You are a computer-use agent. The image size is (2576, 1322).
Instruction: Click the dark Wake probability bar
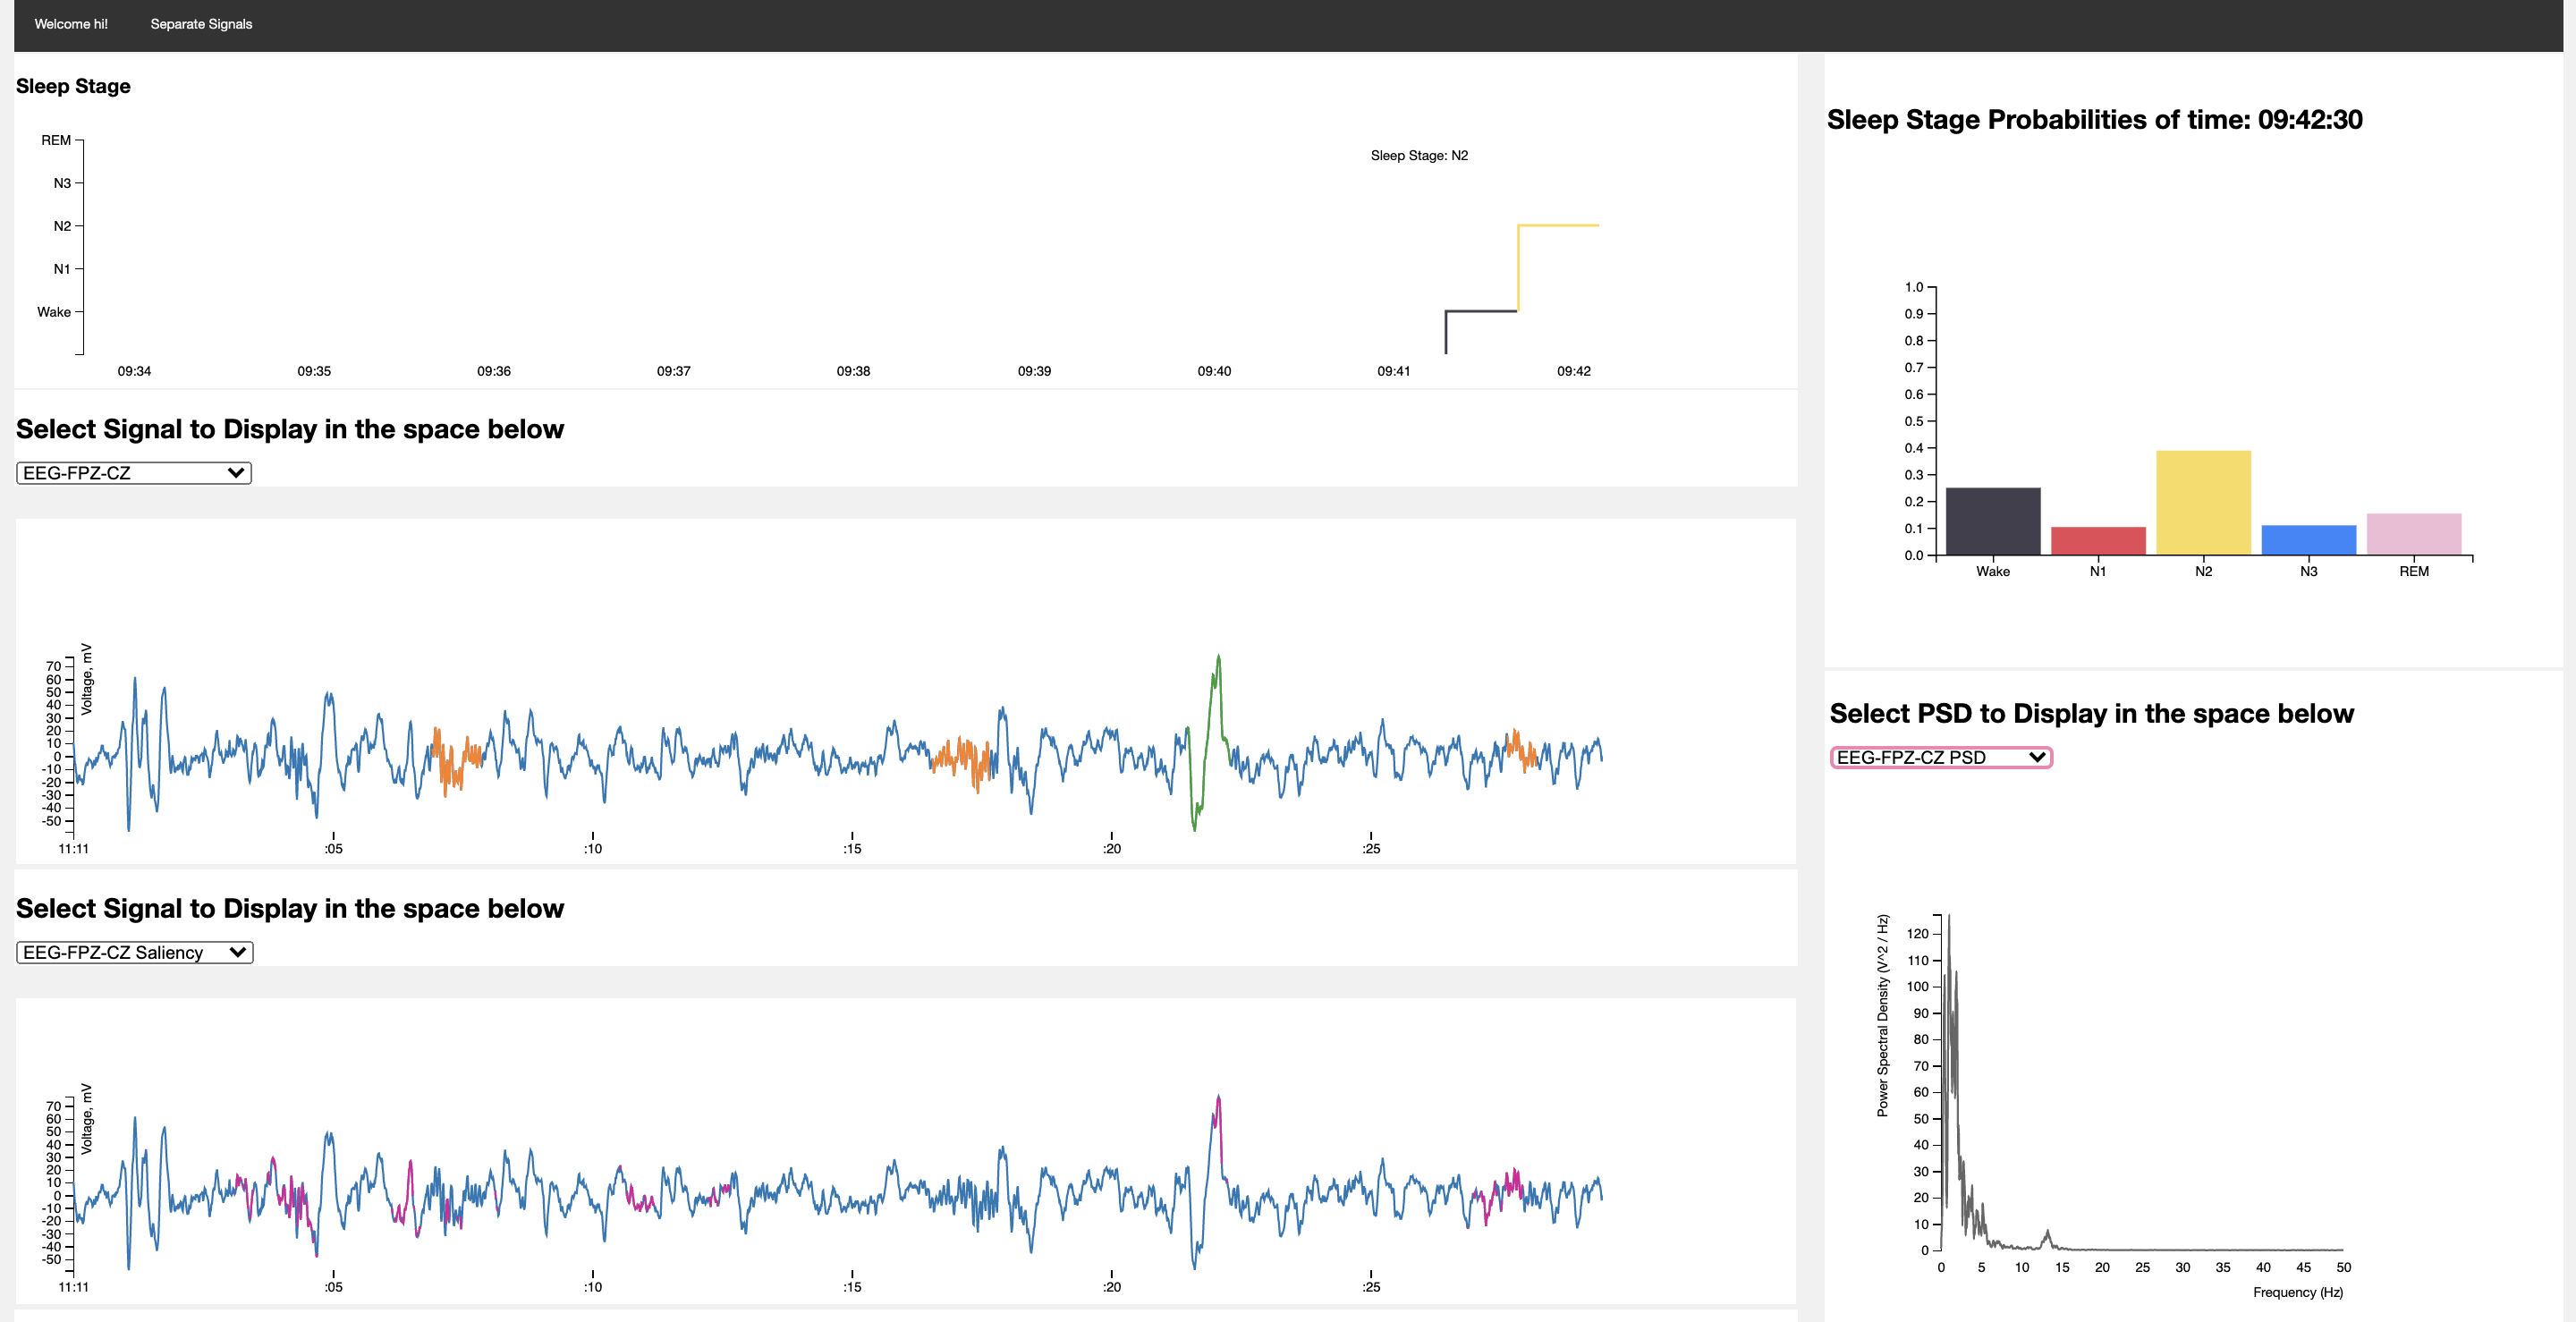click(x=1992, y=521)
